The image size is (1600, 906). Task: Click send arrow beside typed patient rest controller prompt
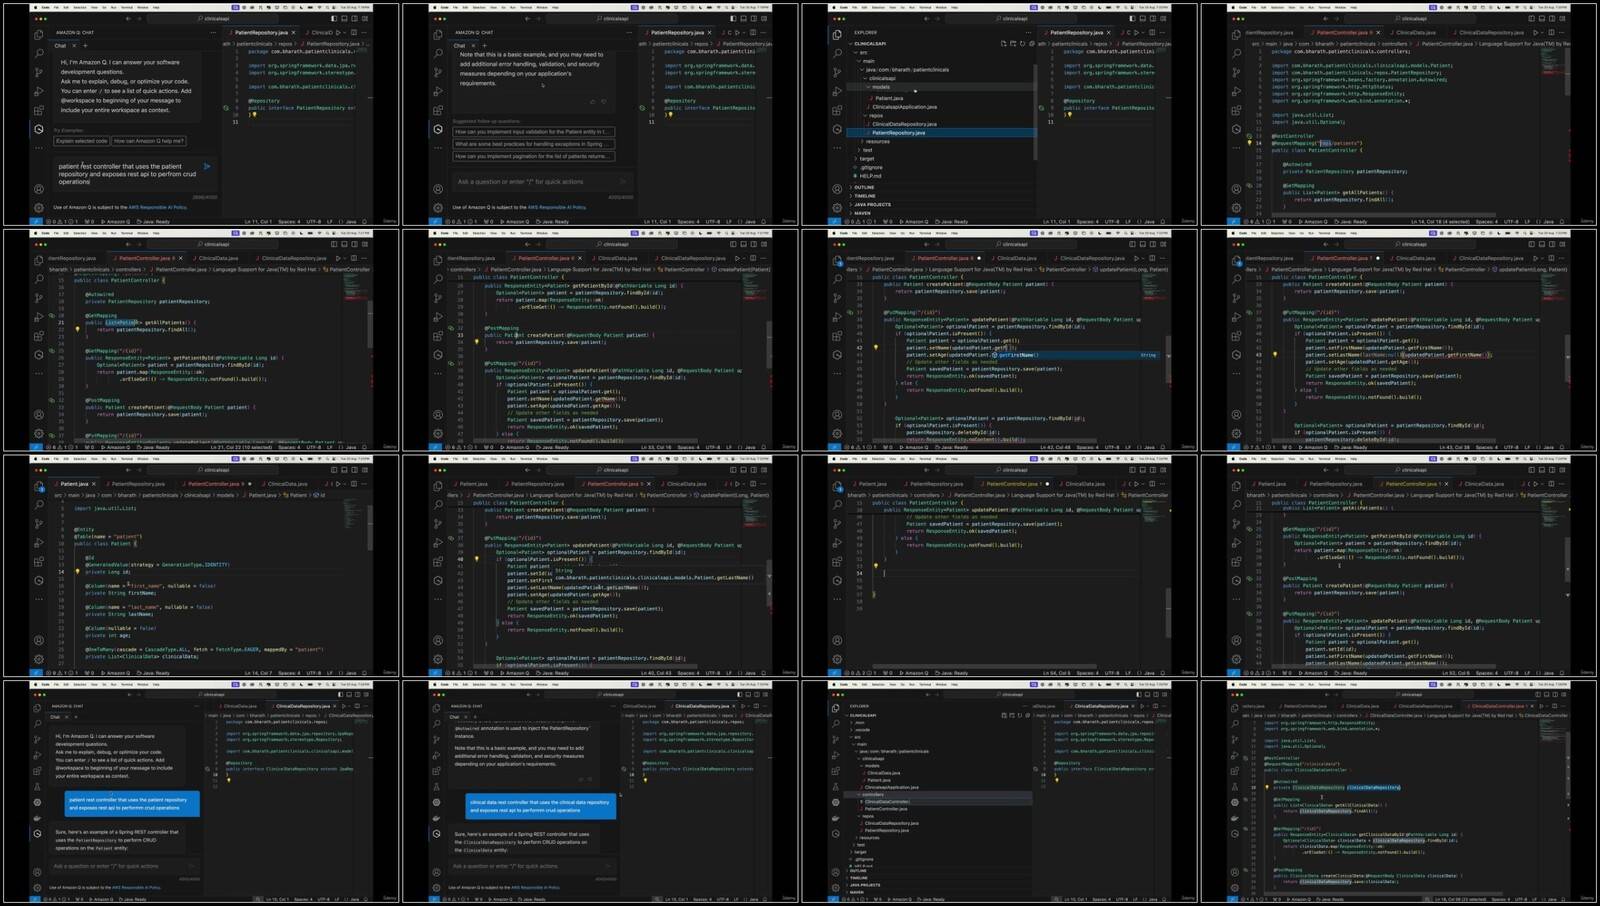pyautogui.click(x=207, y=166)
